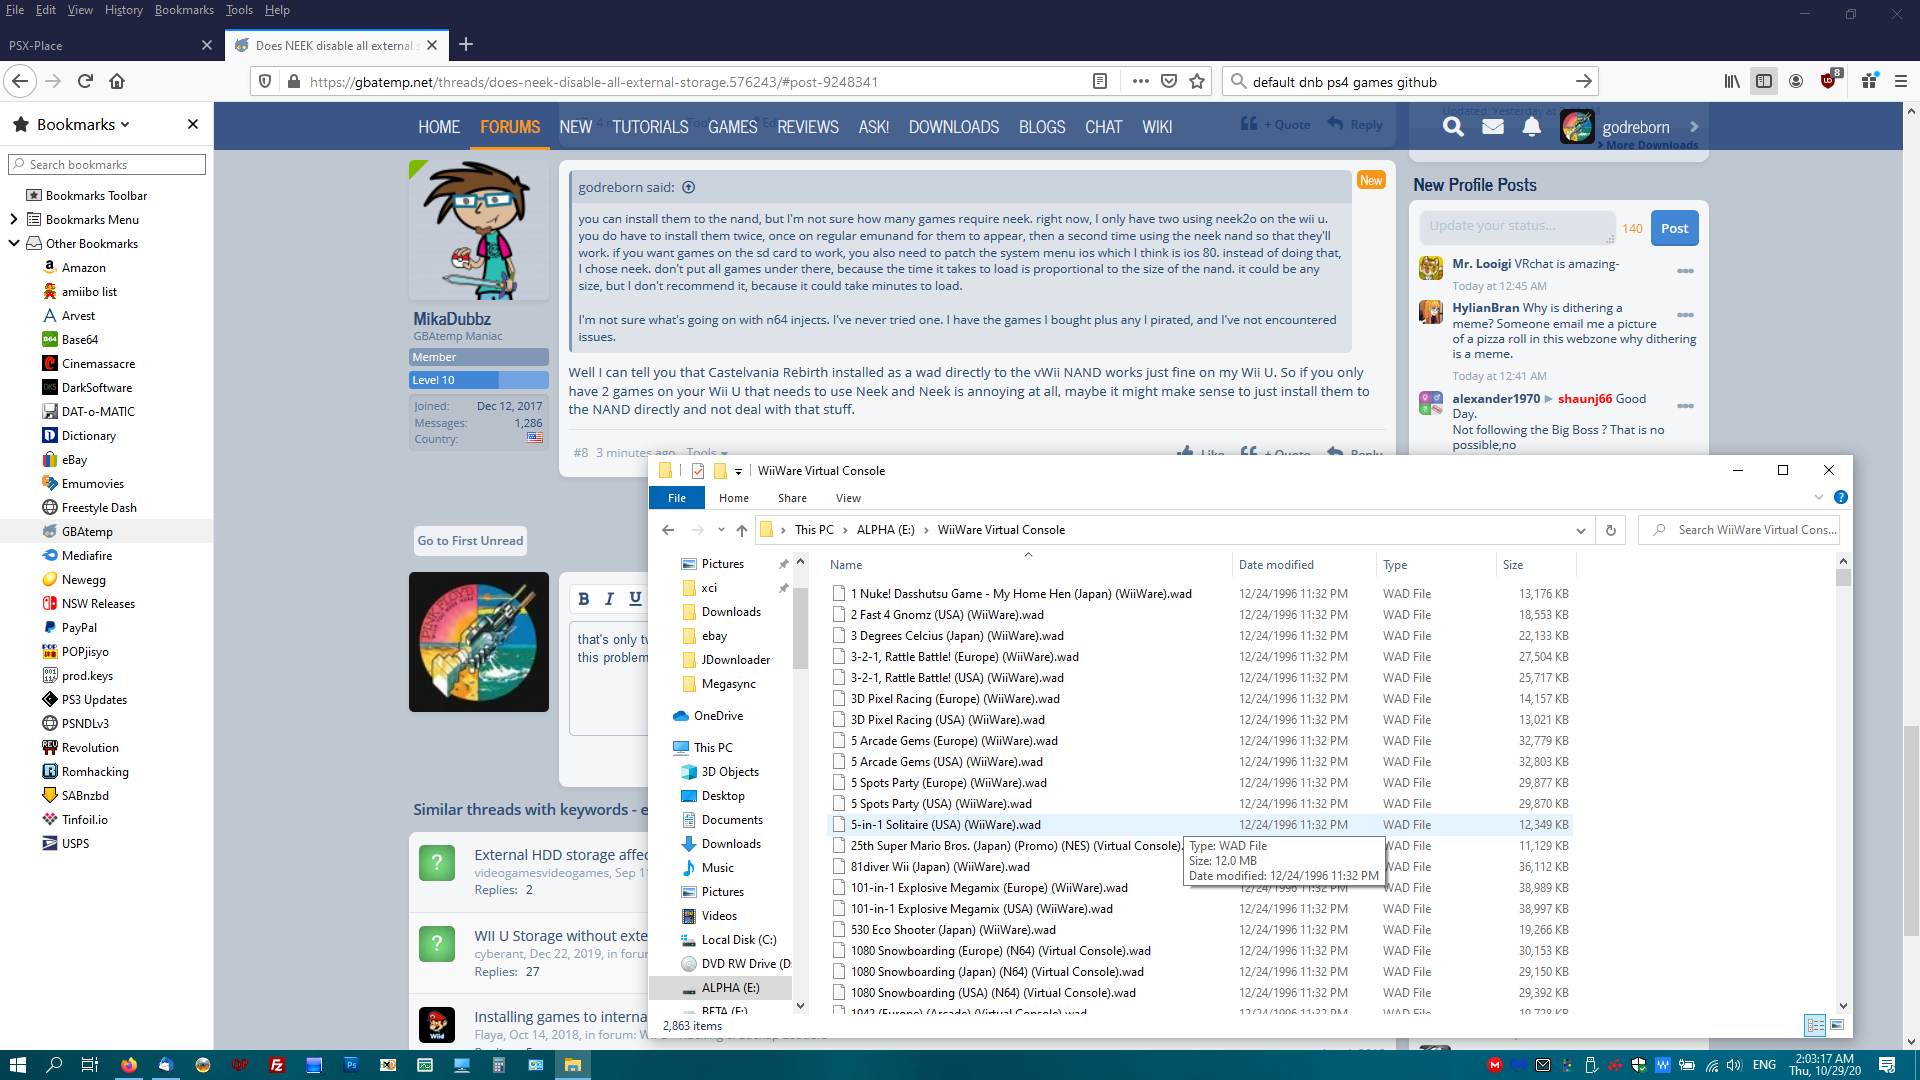Image resolution: width=1920 pixels, height=1080 pixels.
Task: Open MikaDubbz's profile link
Action: point(452,319)
